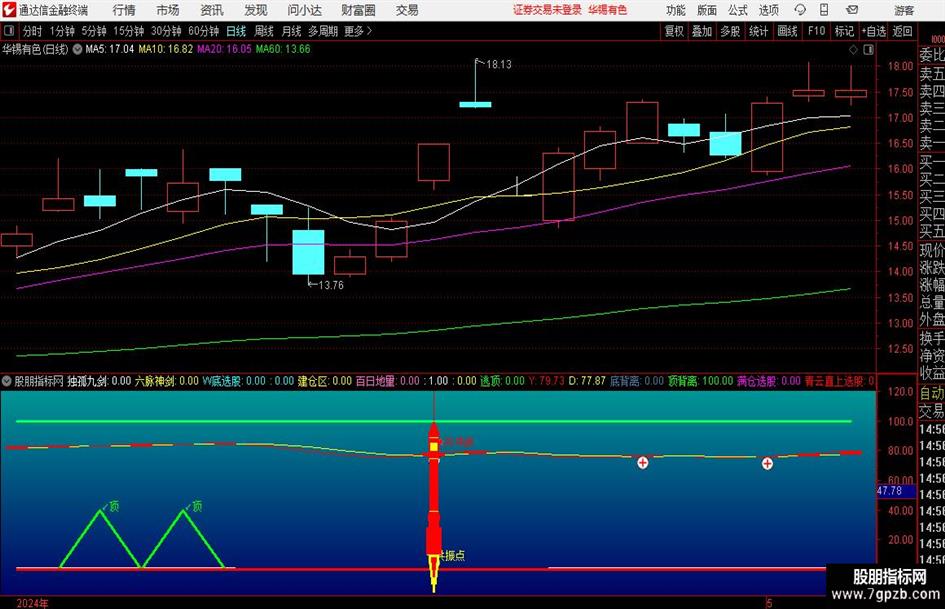Click the MA10: 16.82 value
This screenshot has height=609, width=945.
(x=165, y=49)
